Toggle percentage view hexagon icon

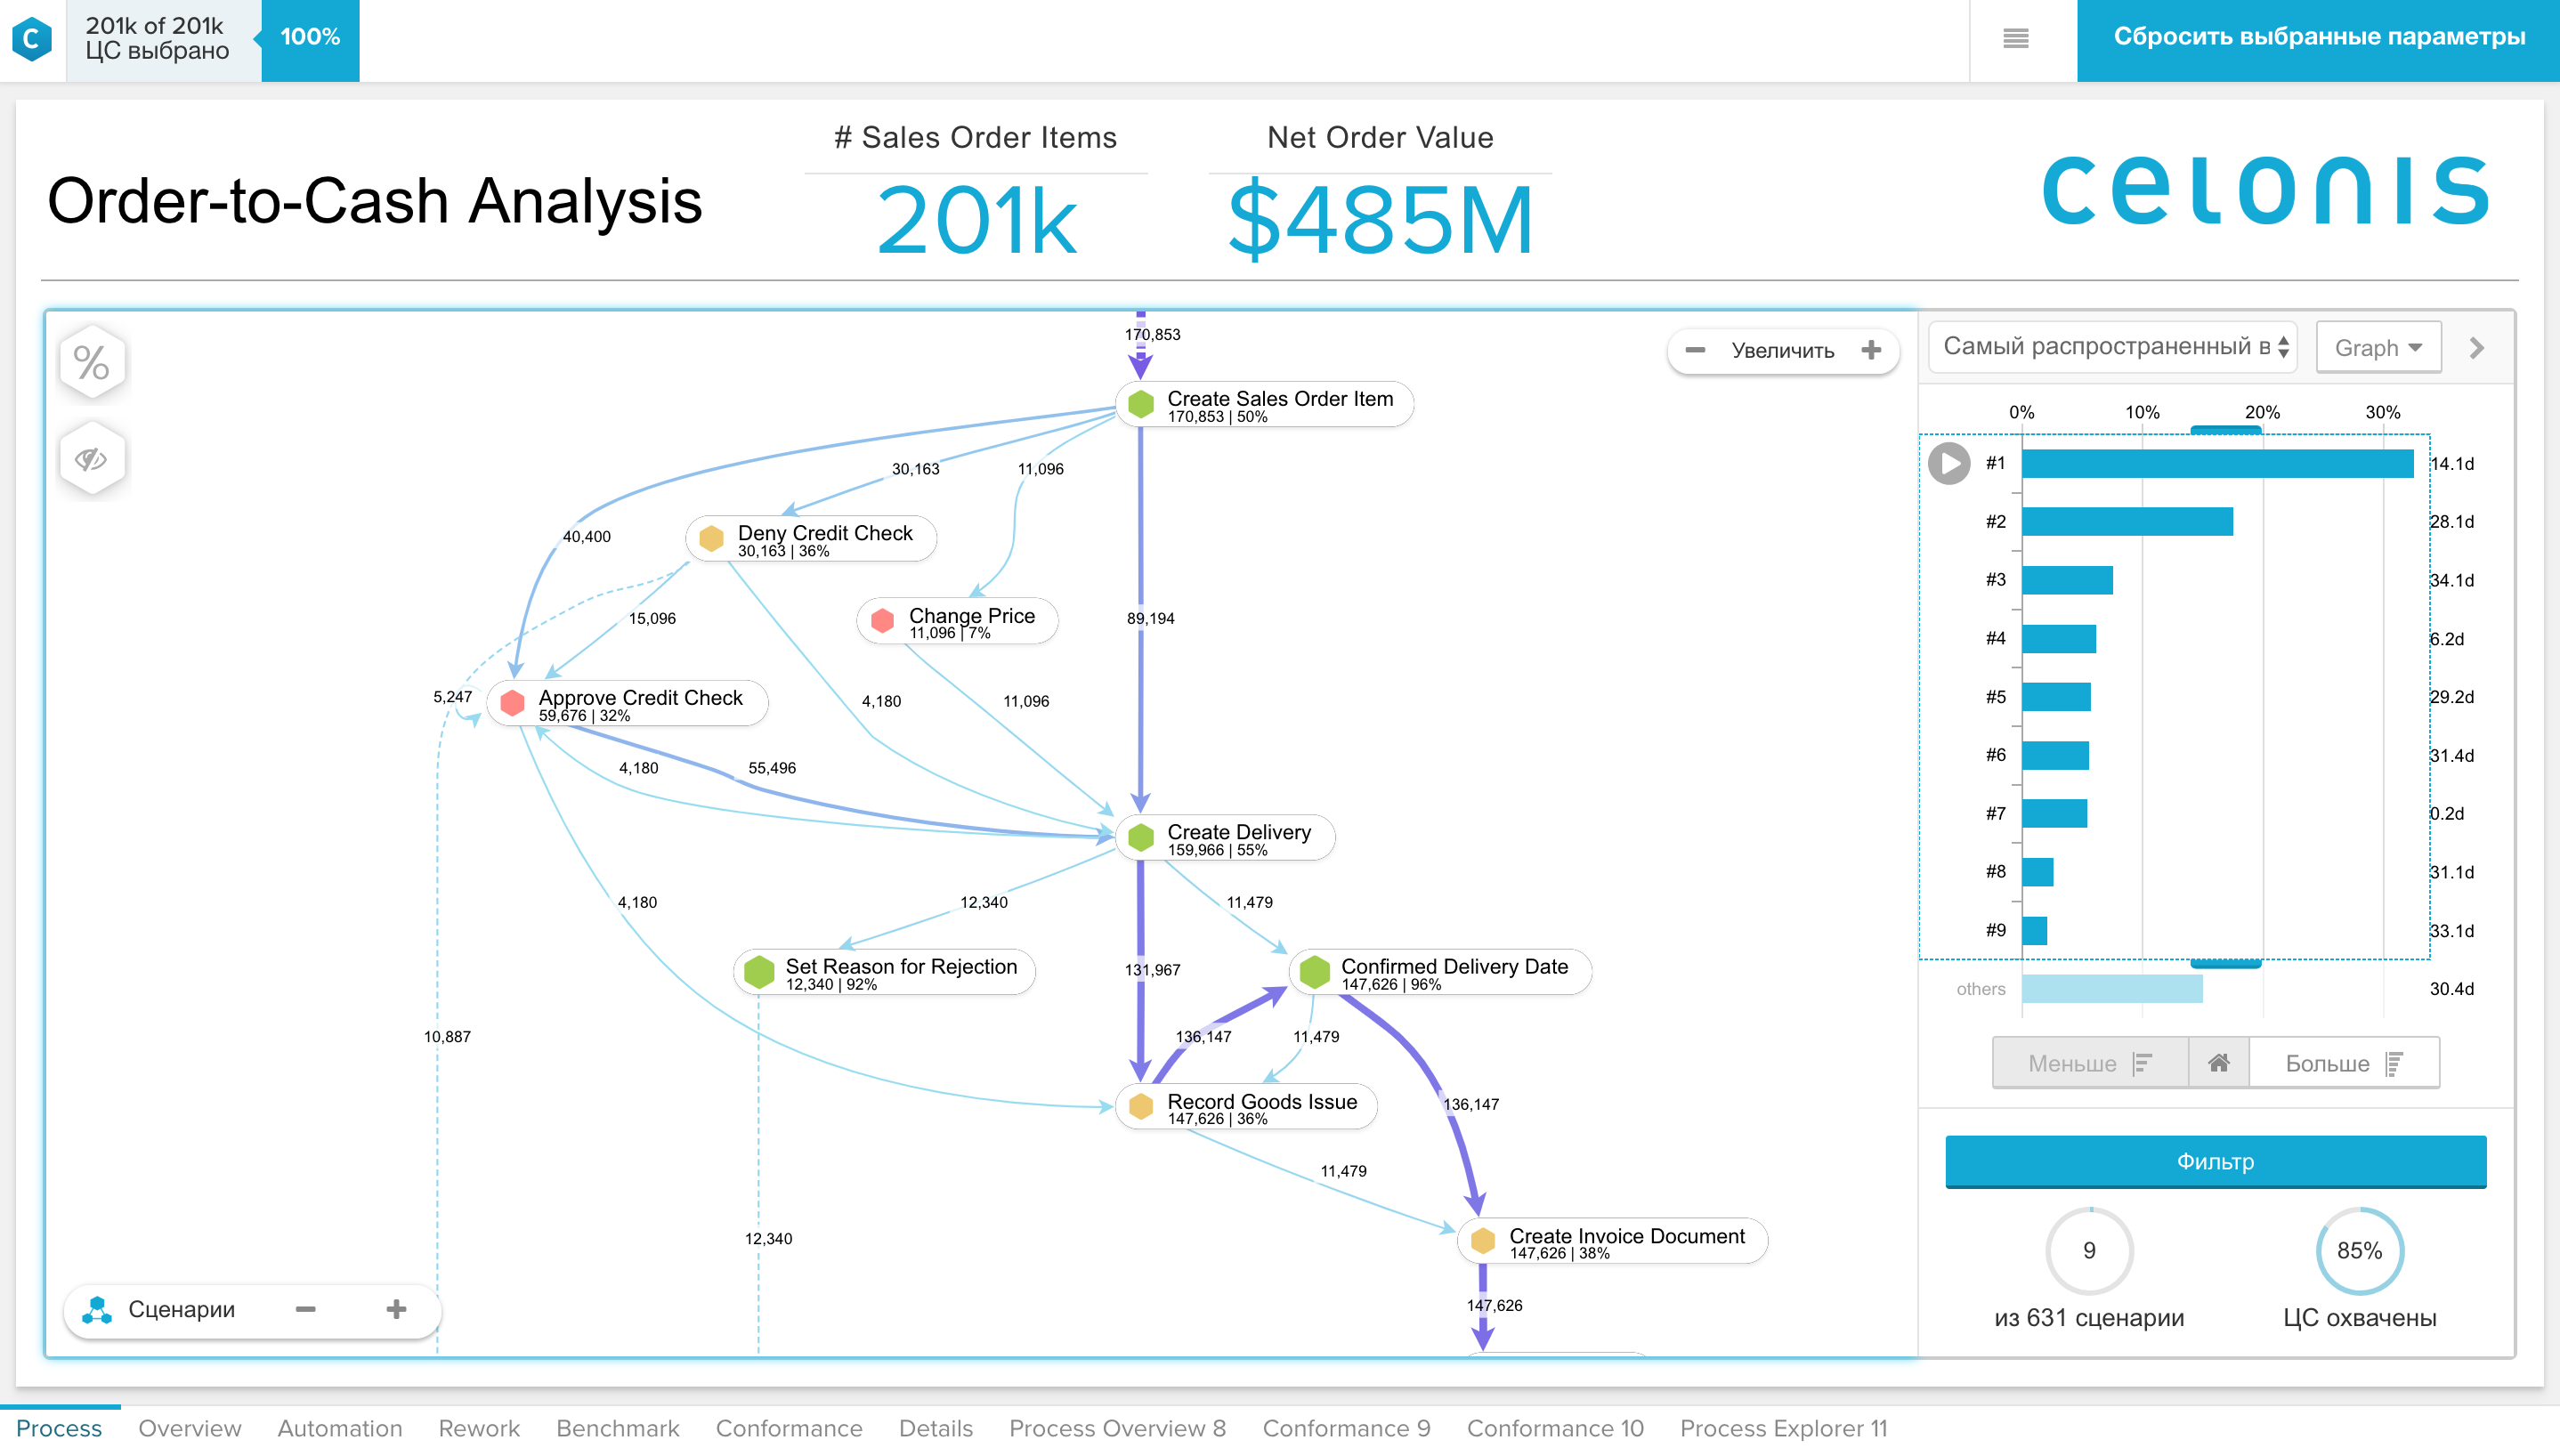92,363
